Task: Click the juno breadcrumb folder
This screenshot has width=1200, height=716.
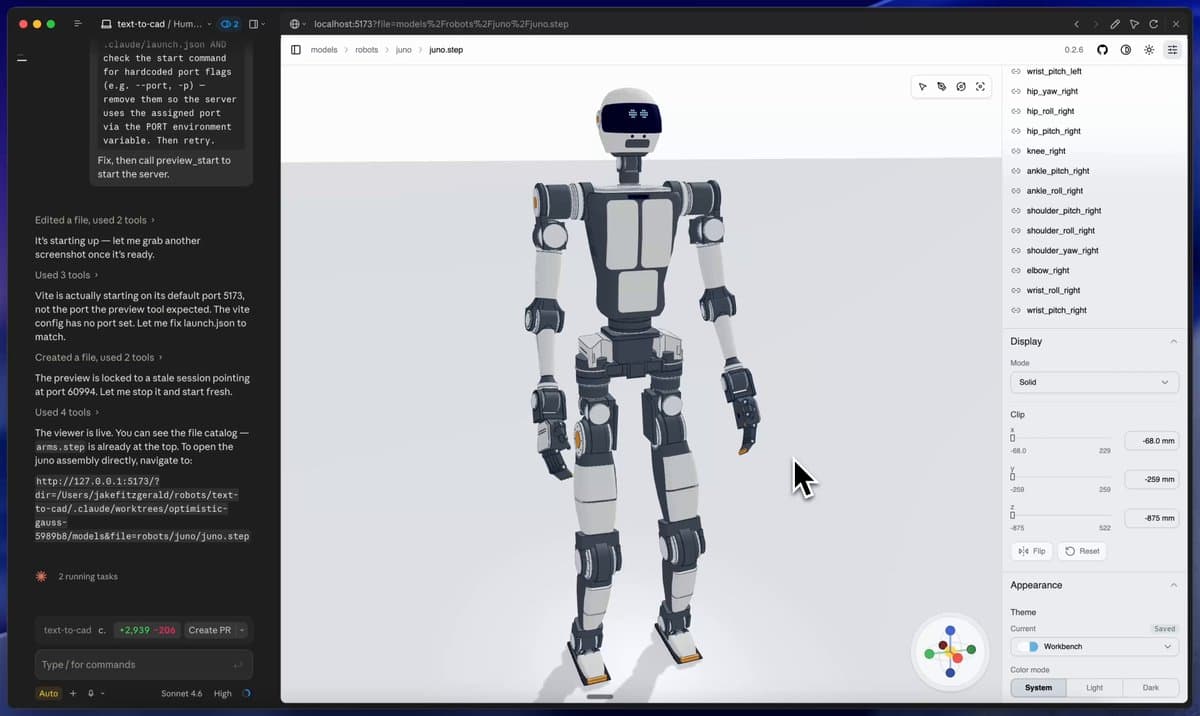Action: 403,50
